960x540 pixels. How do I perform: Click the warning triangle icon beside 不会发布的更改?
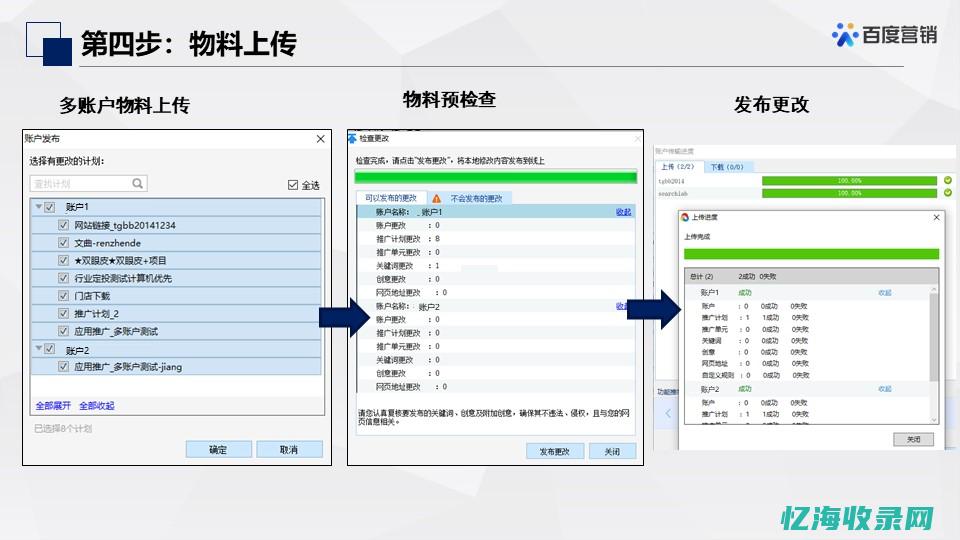point(436,198)
